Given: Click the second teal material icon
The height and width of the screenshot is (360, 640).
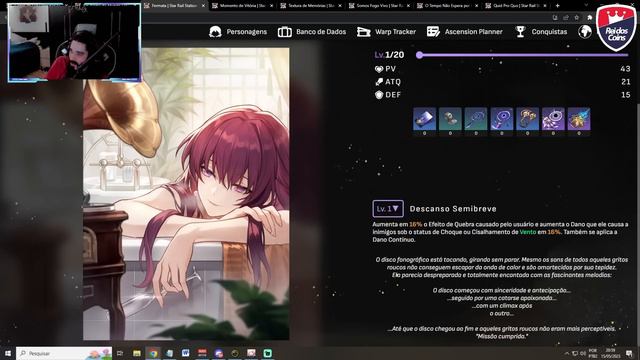Looking at the screenshot, I should point(450,119).
